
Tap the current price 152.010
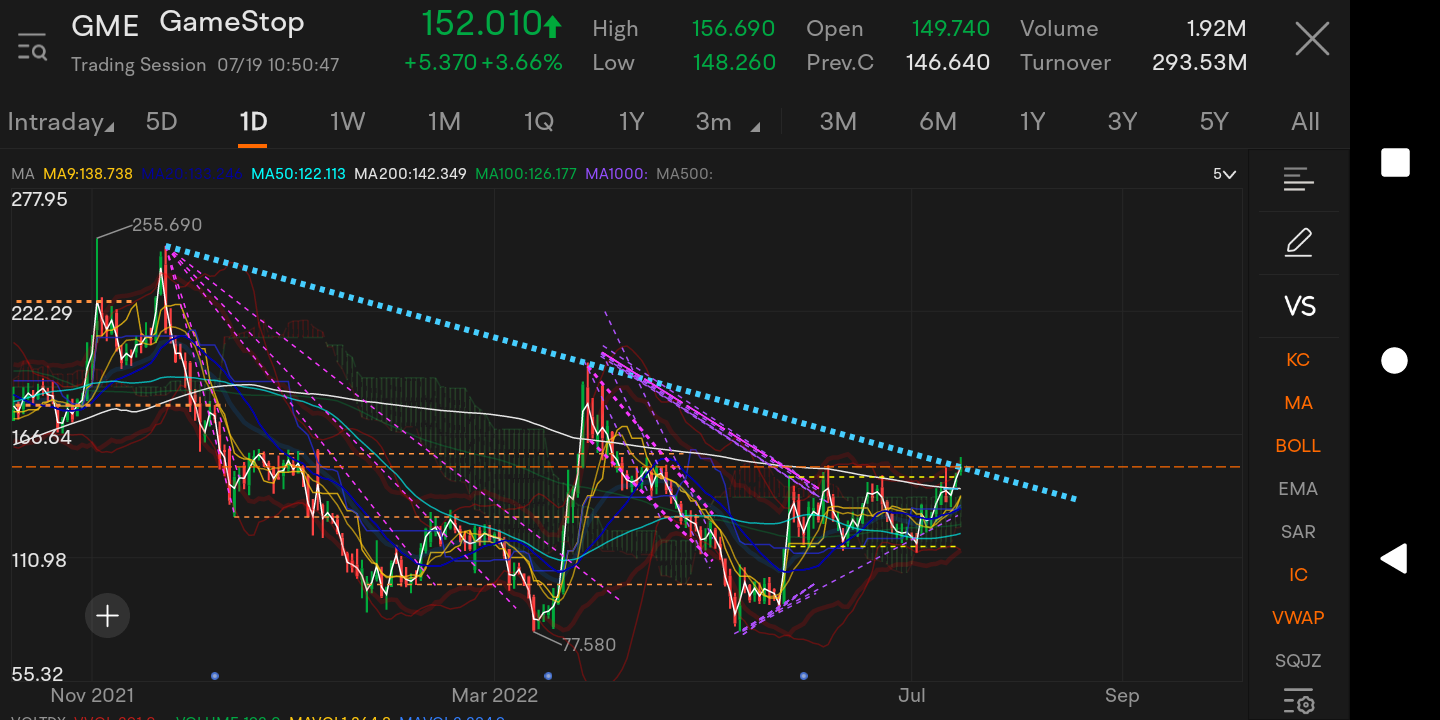tap(480, 22)
